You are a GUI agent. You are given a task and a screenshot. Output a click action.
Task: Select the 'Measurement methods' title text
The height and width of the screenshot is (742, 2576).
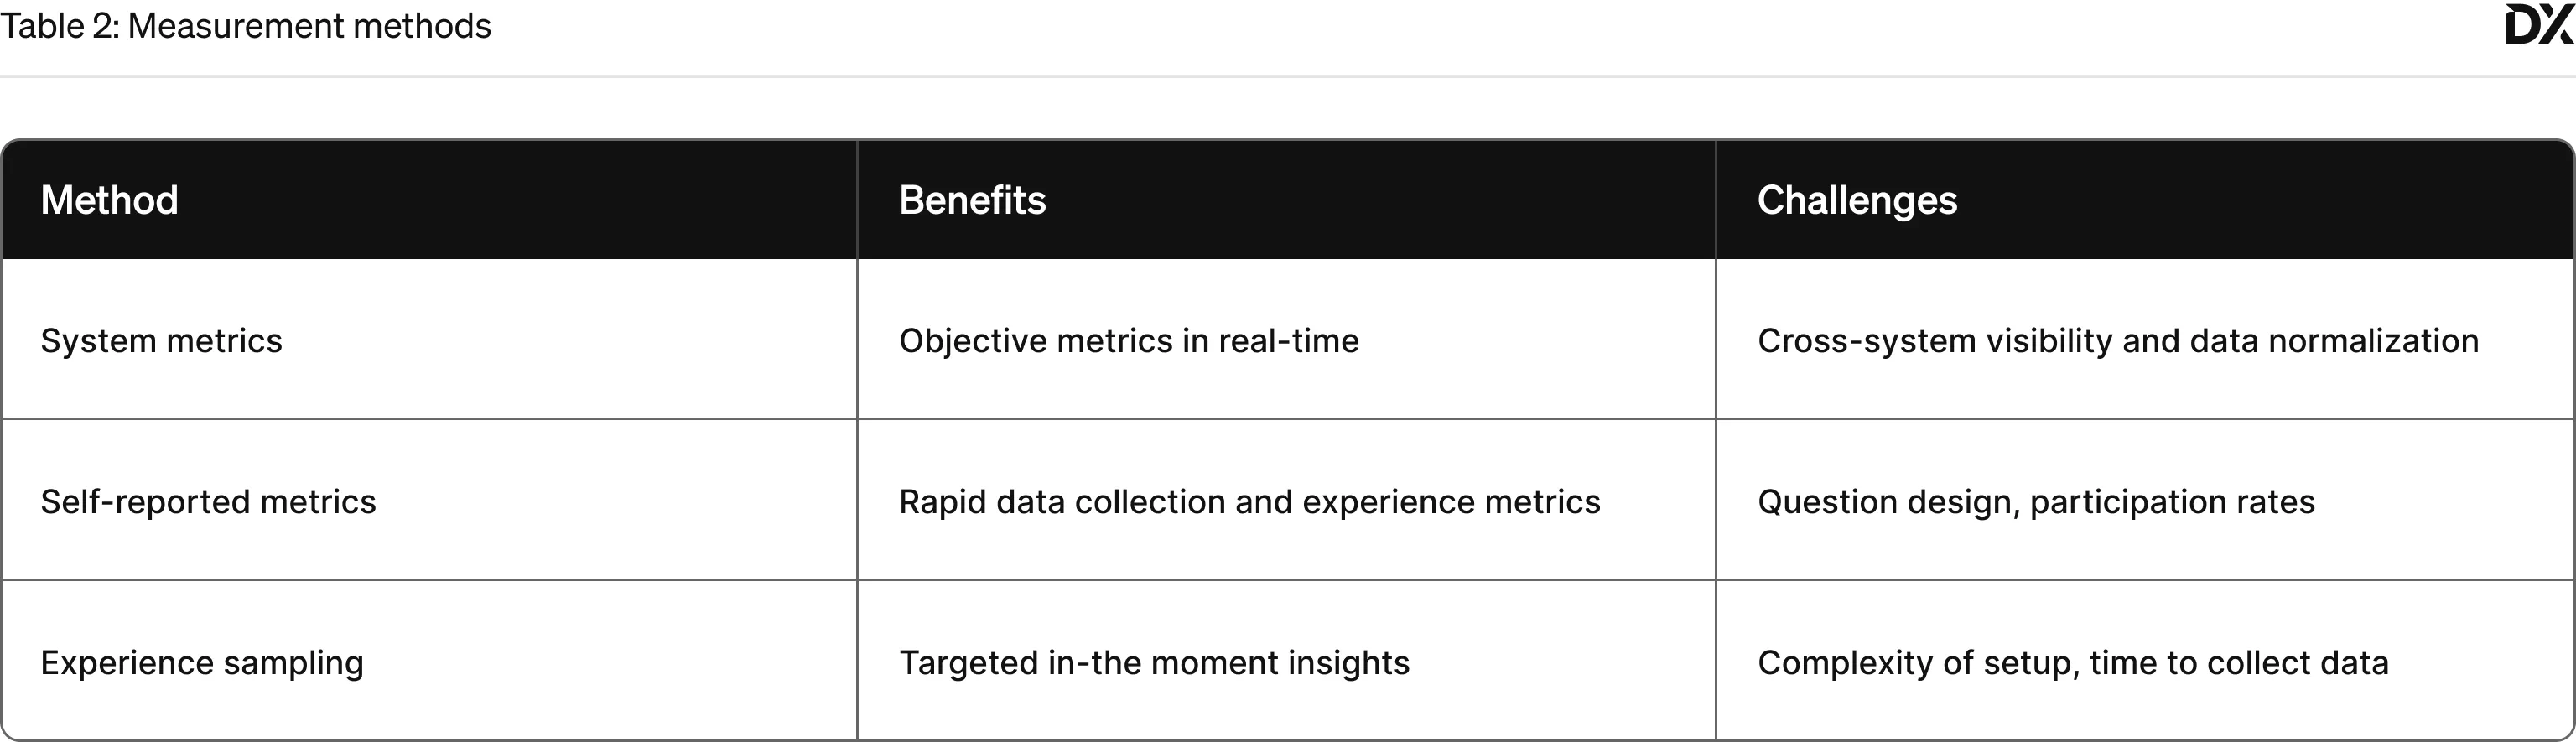(x=309, y=26)
